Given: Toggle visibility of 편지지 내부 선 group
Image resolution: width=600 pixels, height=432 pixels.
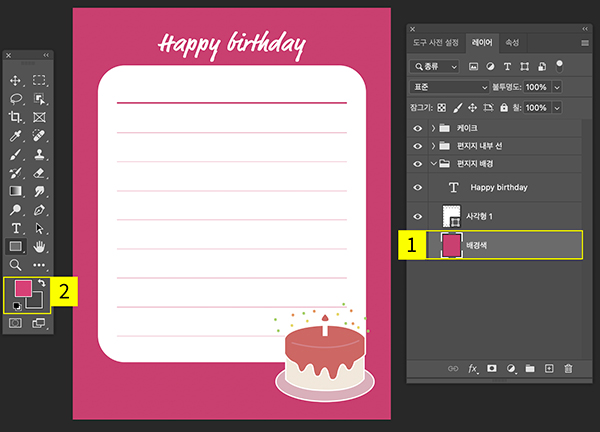Looking at the screenshot, I should pyautogui.click(x=417, y=146).
